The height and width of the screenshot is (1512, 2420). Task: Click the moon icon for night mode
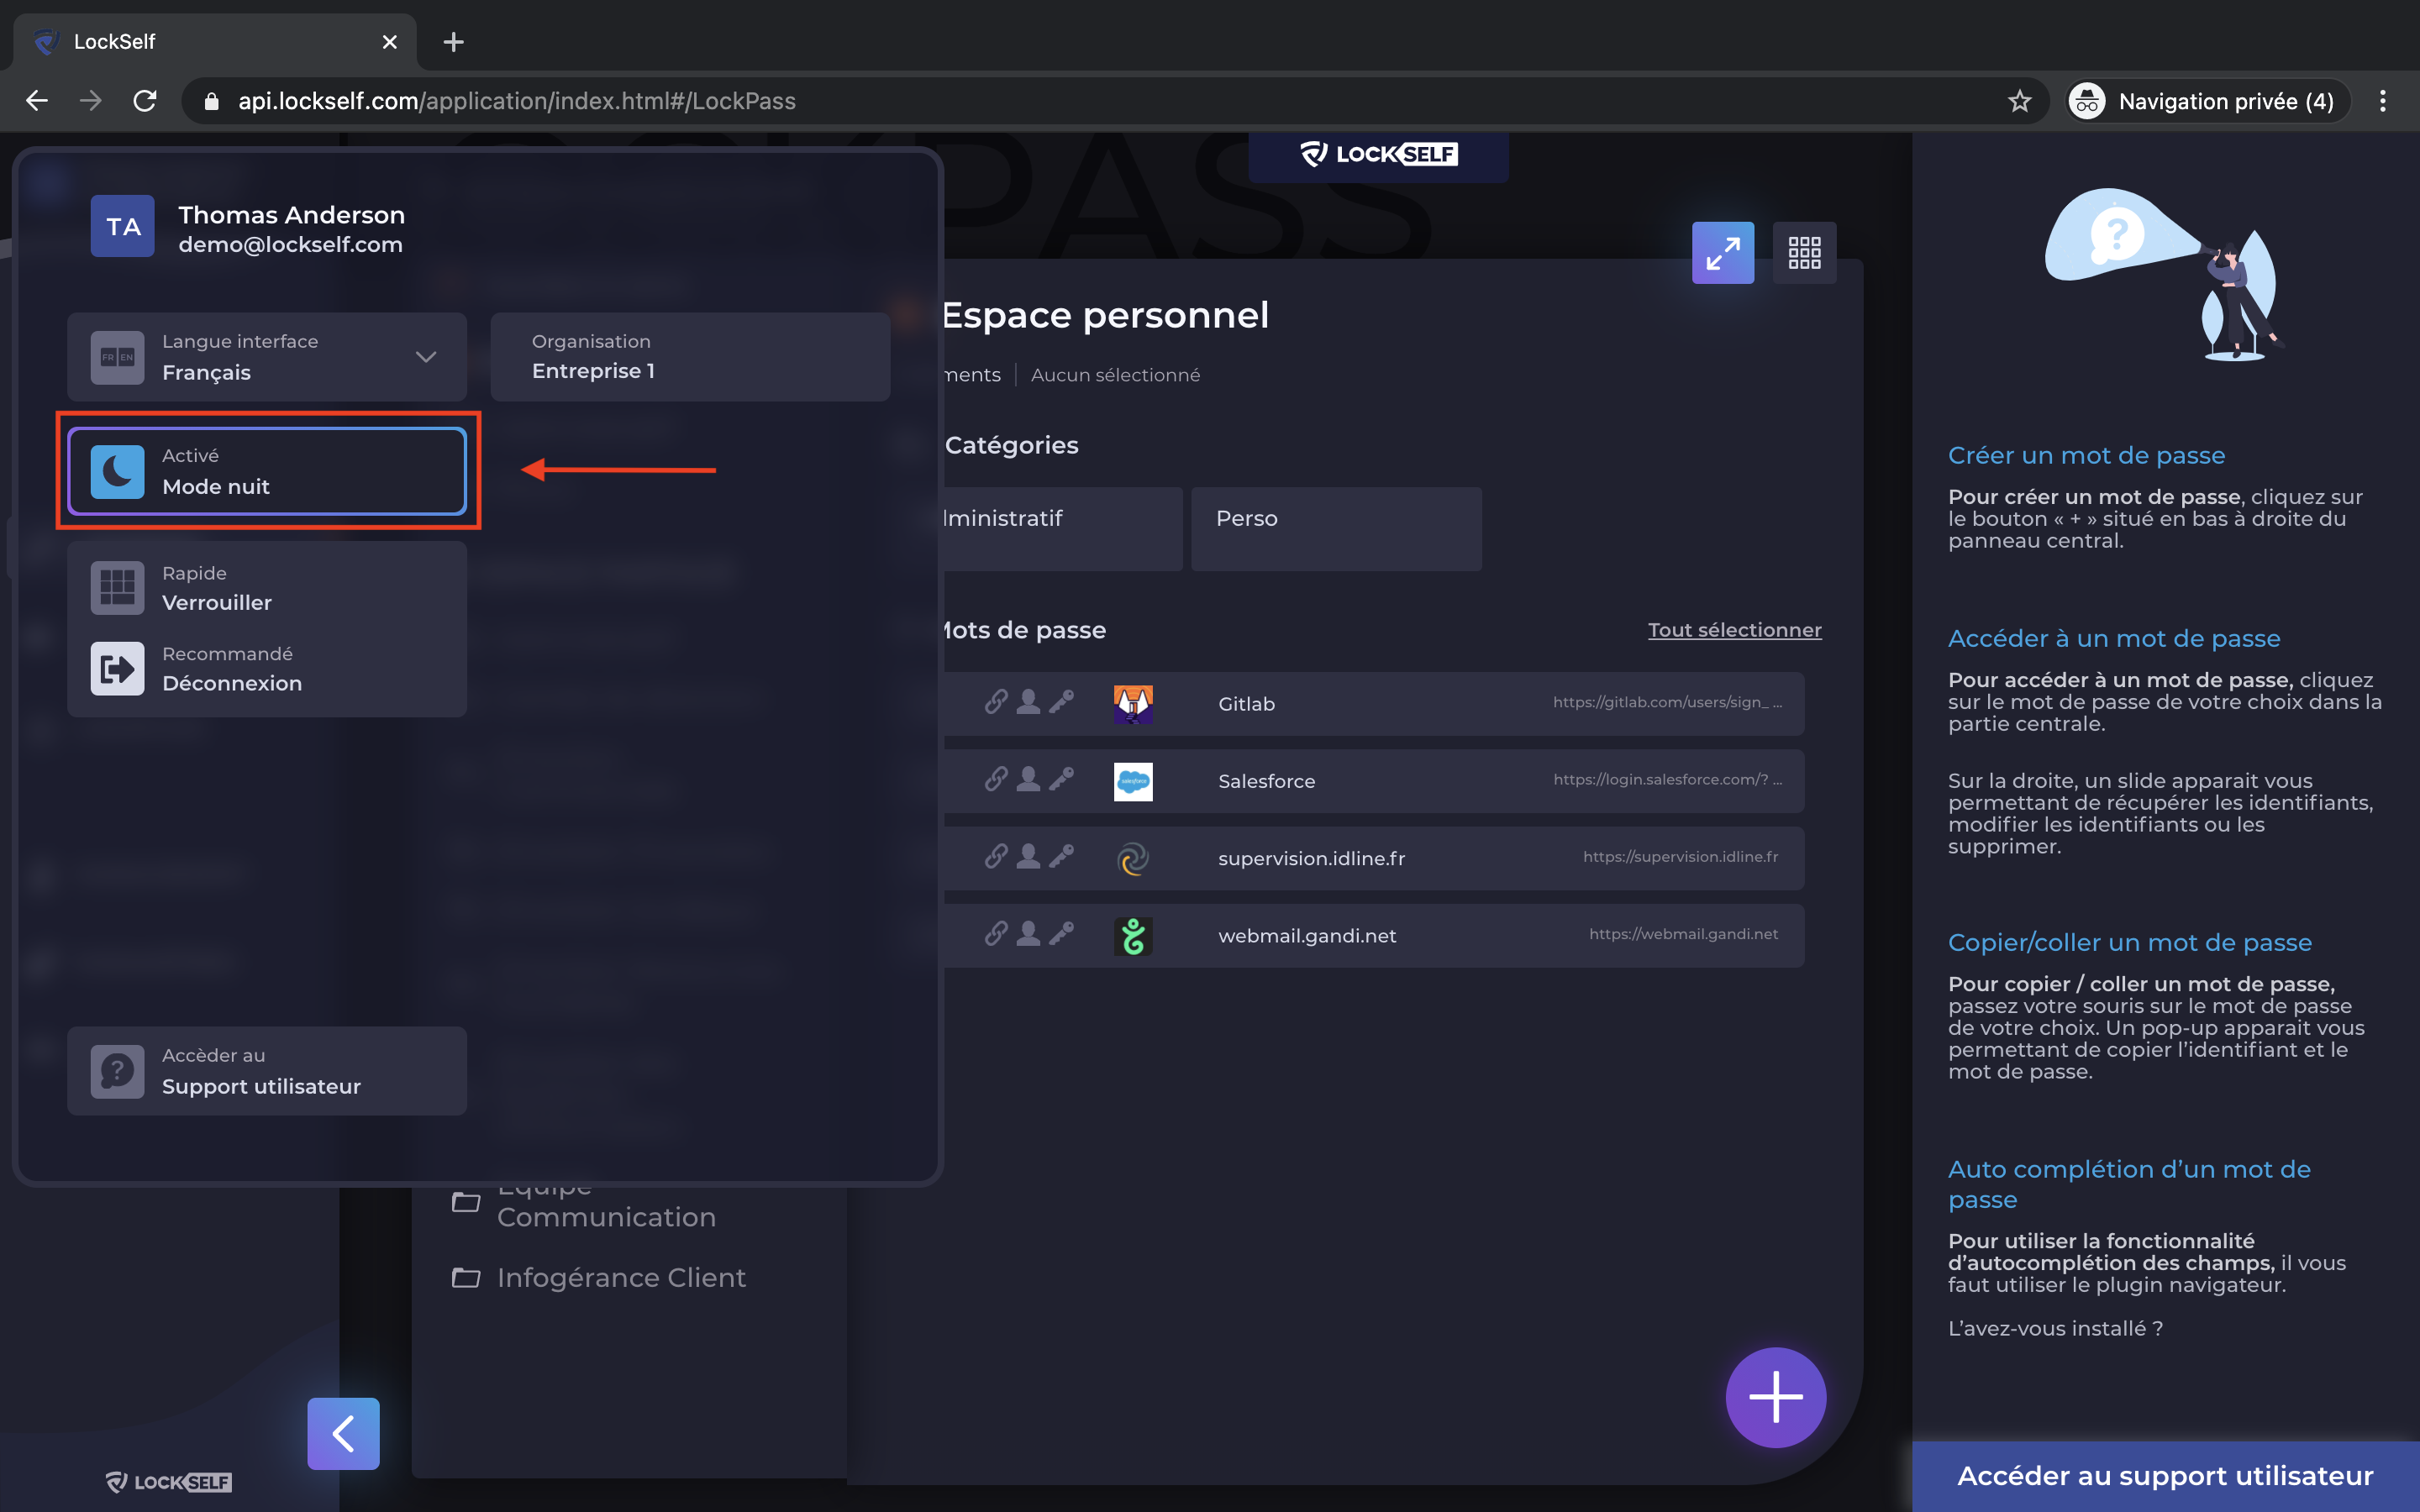pyautogui.click(x=117, y=472)
